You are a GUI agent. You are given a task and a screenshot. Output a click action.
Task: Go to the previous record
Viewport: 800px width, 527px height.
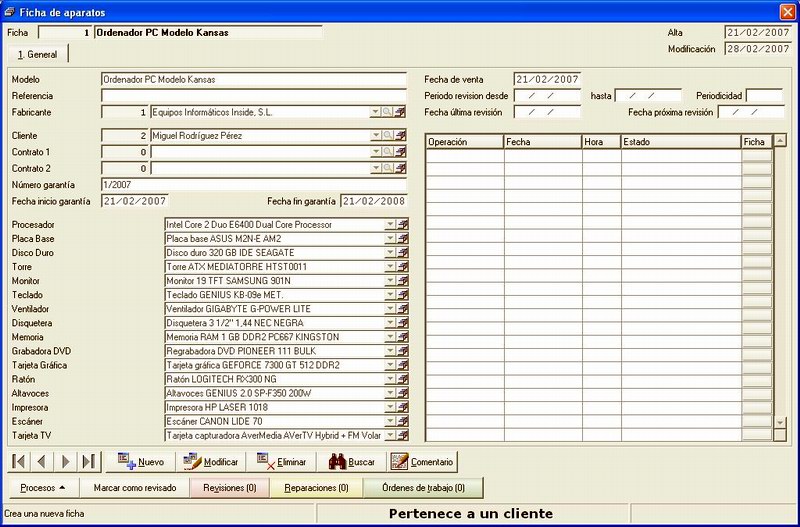tap(42, 462)
